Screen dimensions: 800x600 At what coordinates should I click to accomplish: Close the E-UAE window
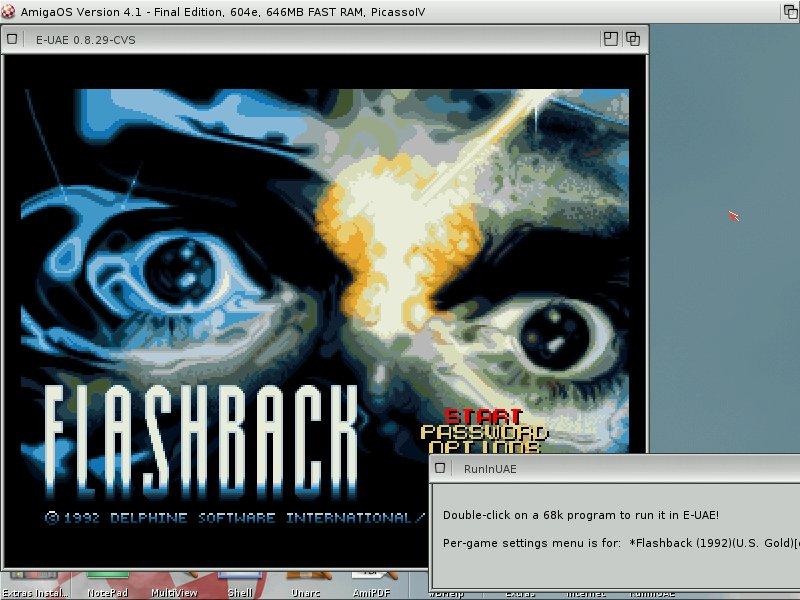coord(12,39)
